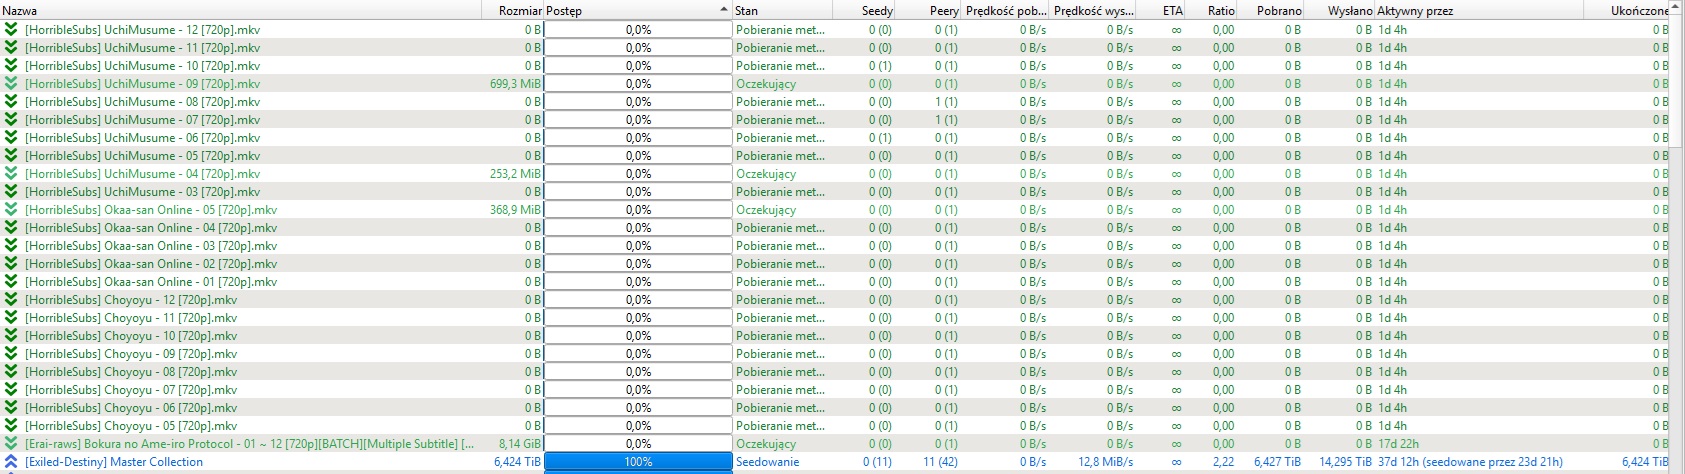
Task: Select the torrent '[HorribleSubs] Okaa-san Online - 01 [720p].mkv'
Action: coord(151,282)
